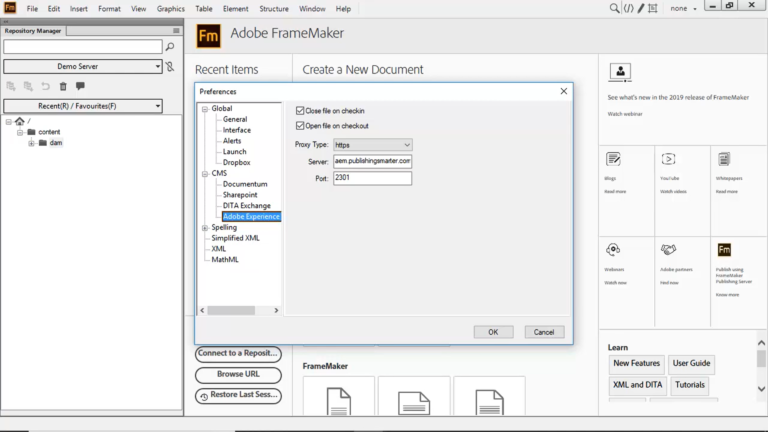Screen dimensions: 768x432
Task: Click the third FrameMaker template thumbnail
Action: 489,396
